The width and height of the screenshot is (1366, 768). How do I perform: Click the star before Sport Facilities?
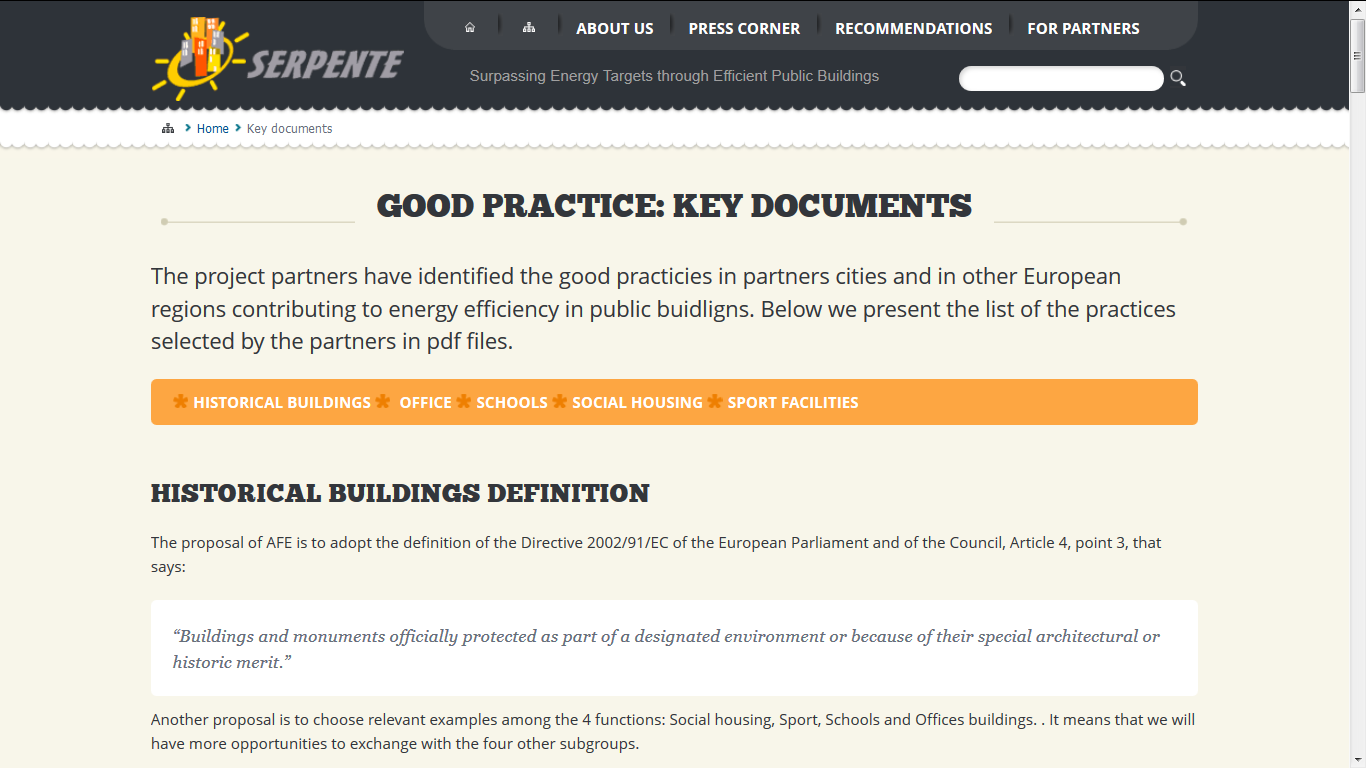(x=715, y=402)
